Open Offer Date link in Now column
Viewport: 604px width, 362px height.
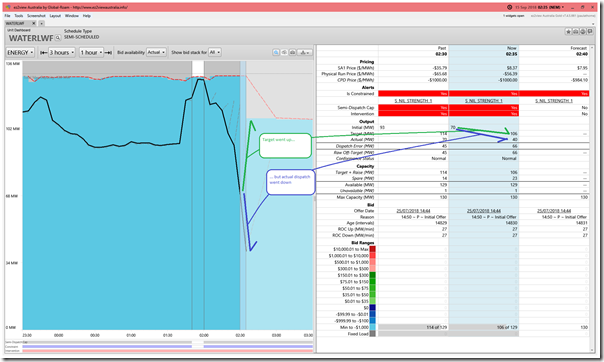click(484, 211)
